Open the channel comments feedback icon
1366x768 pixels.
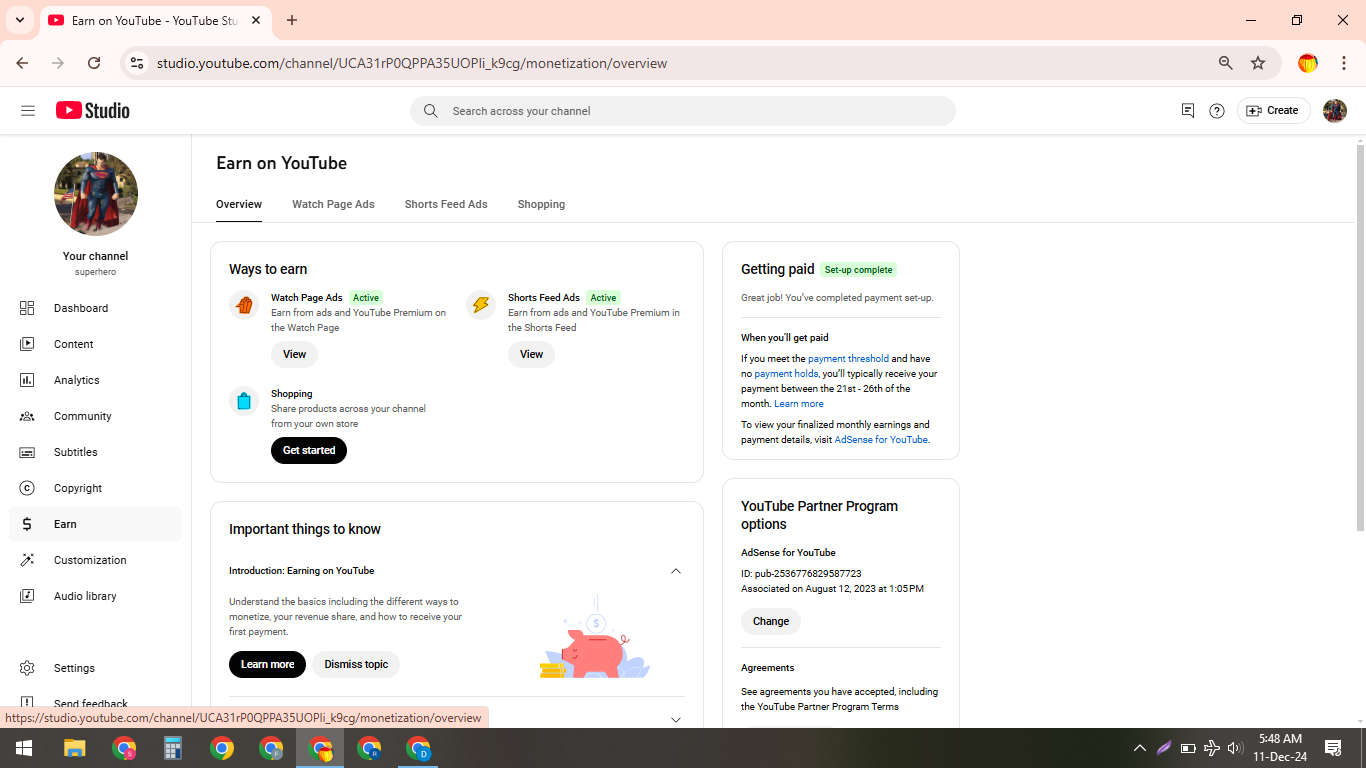[1188, 111]
